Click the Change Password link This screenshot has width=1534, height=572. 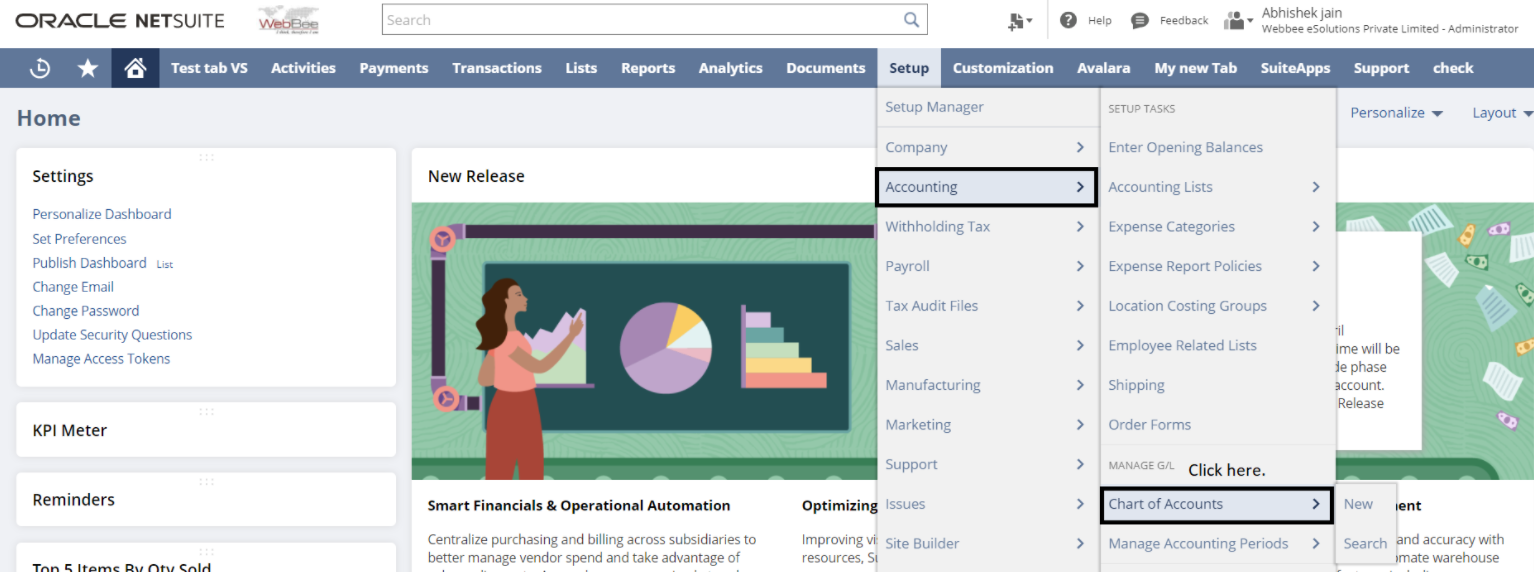[85, 311]
